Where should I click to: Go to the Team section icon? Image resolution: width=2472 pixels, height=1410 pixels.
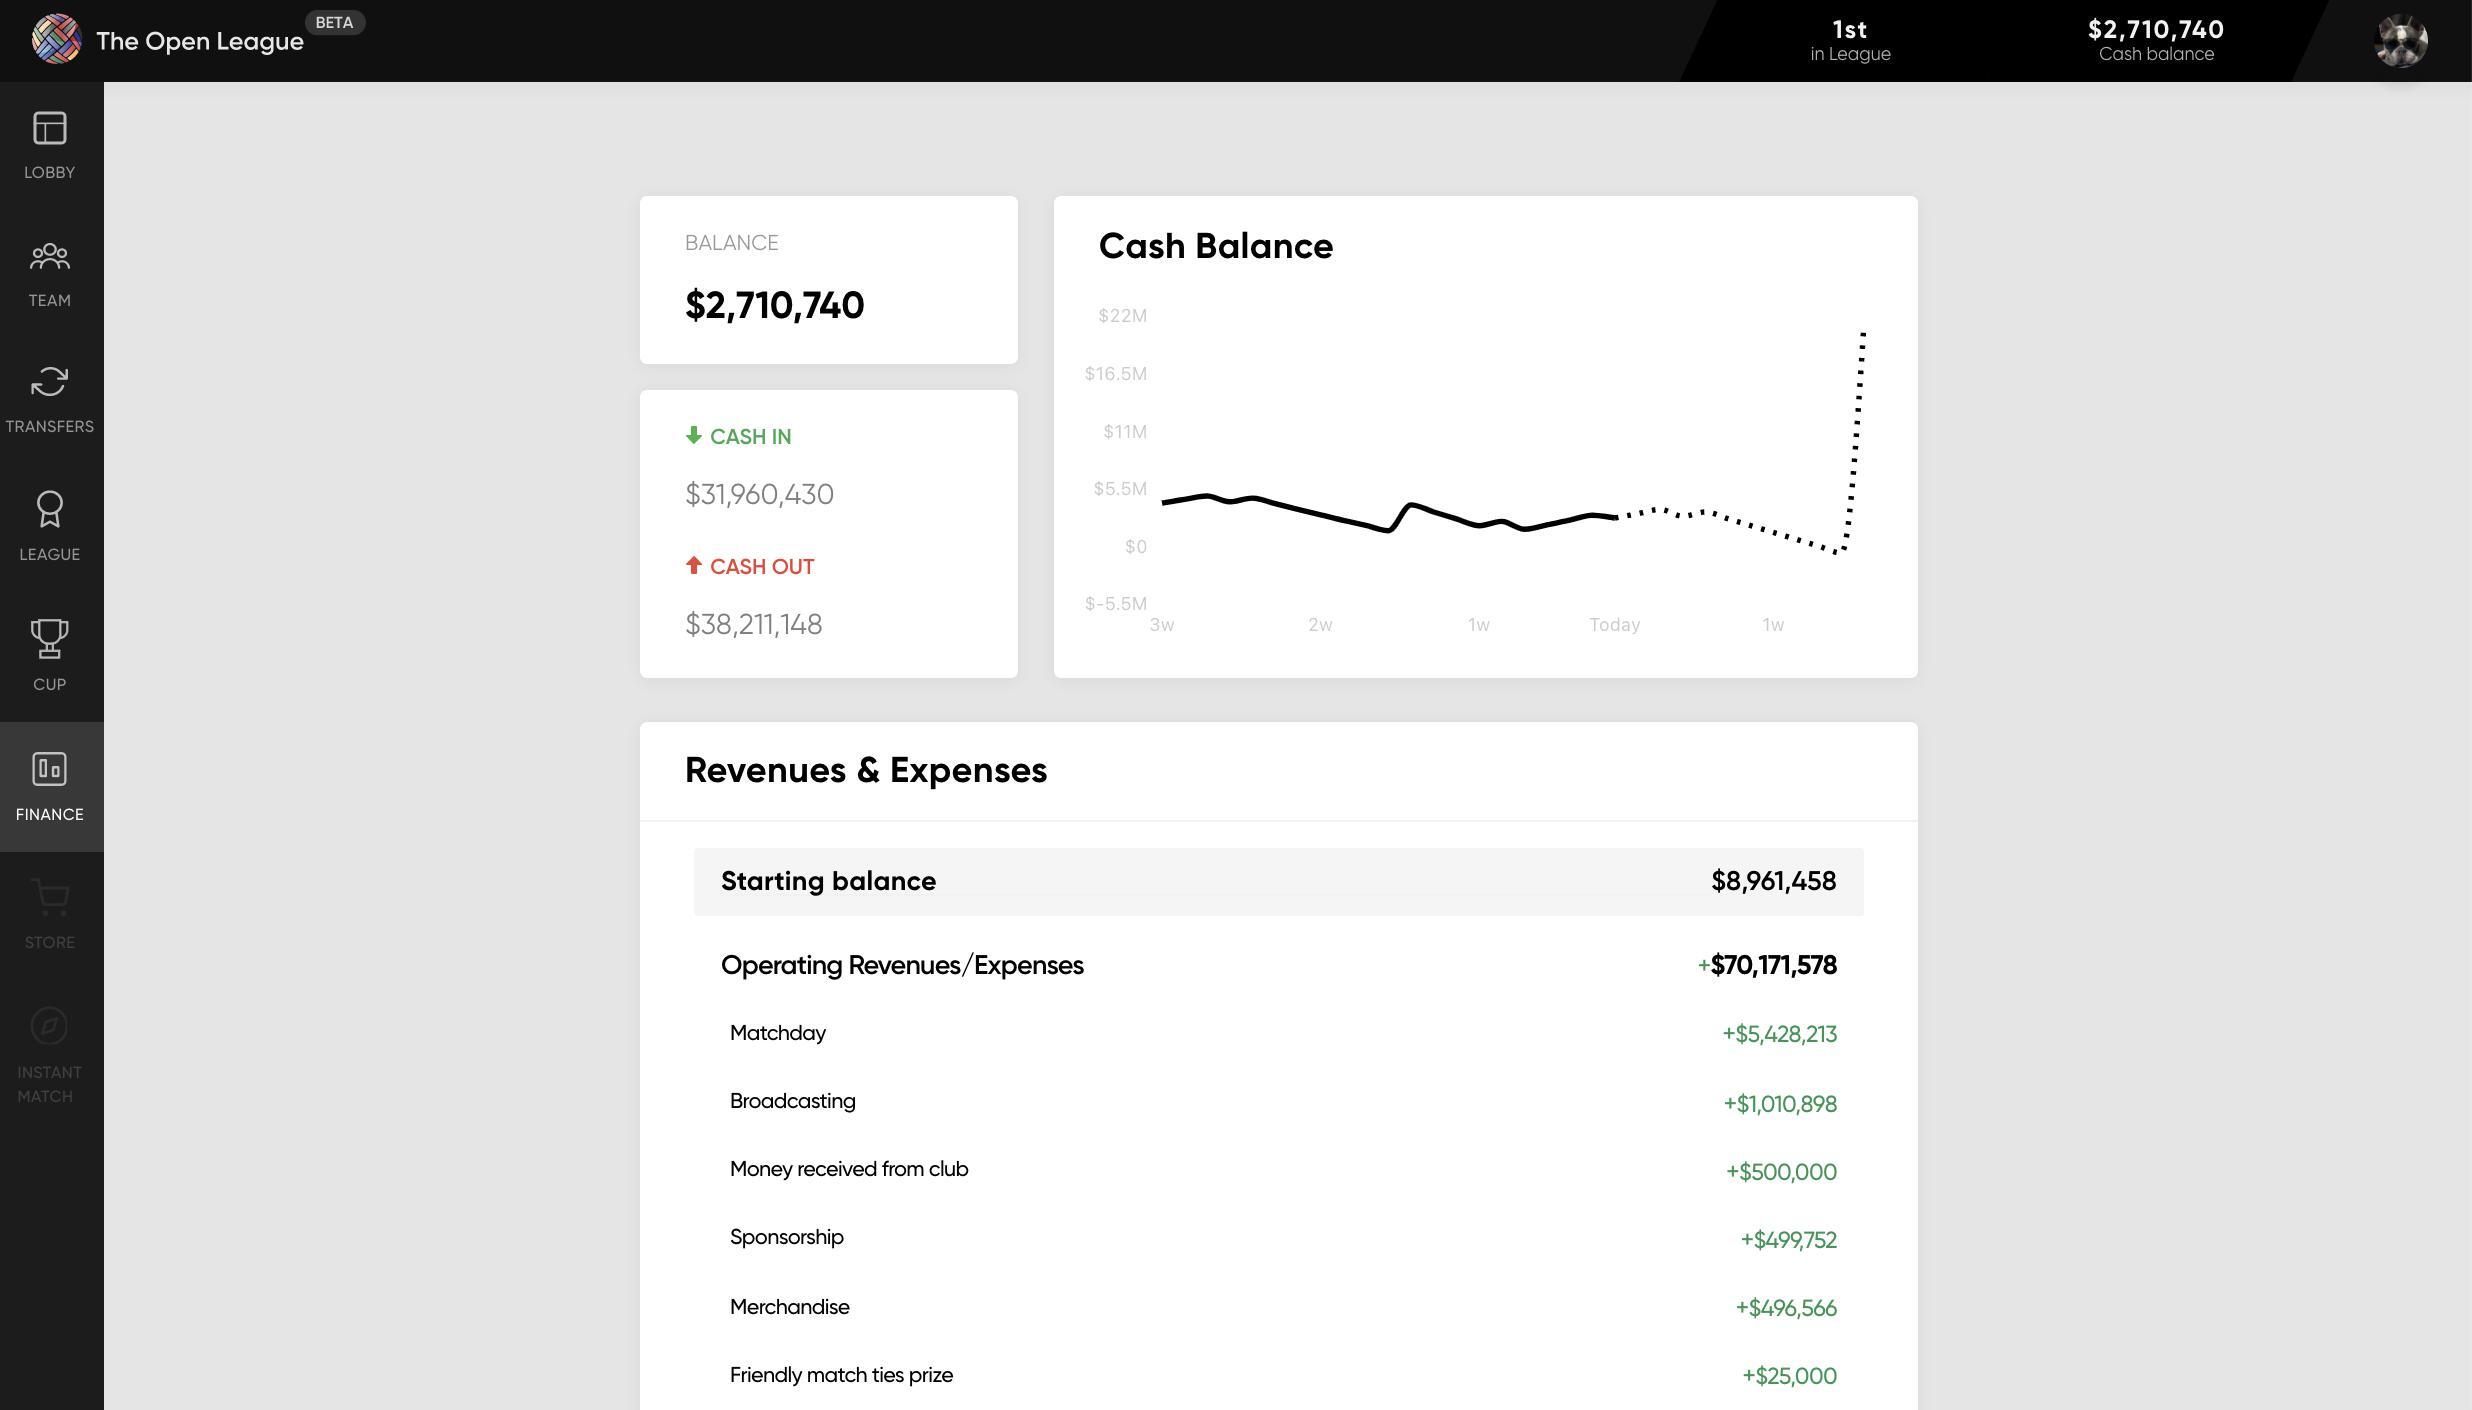click(x=49, y=257)
